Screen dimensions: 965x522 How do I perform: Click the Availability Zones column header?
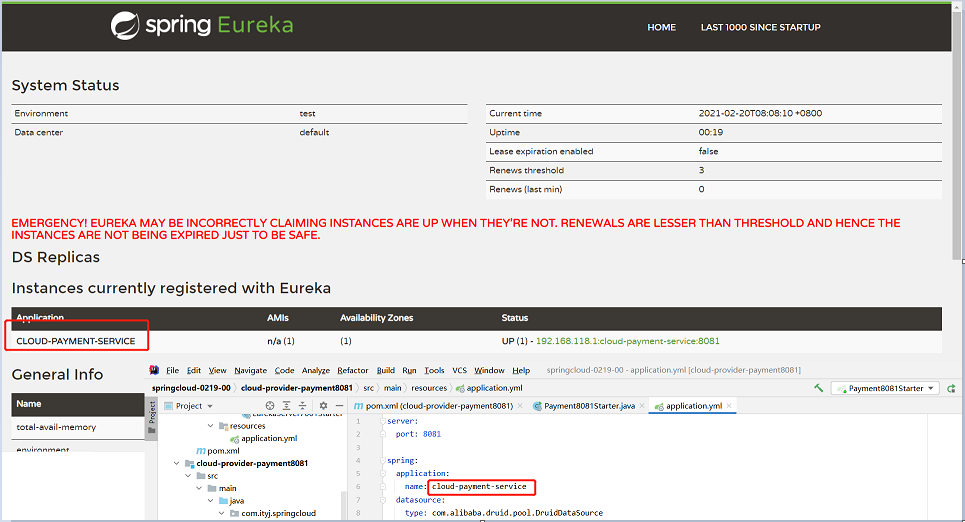pyautogui.click(x=377, y=318)
